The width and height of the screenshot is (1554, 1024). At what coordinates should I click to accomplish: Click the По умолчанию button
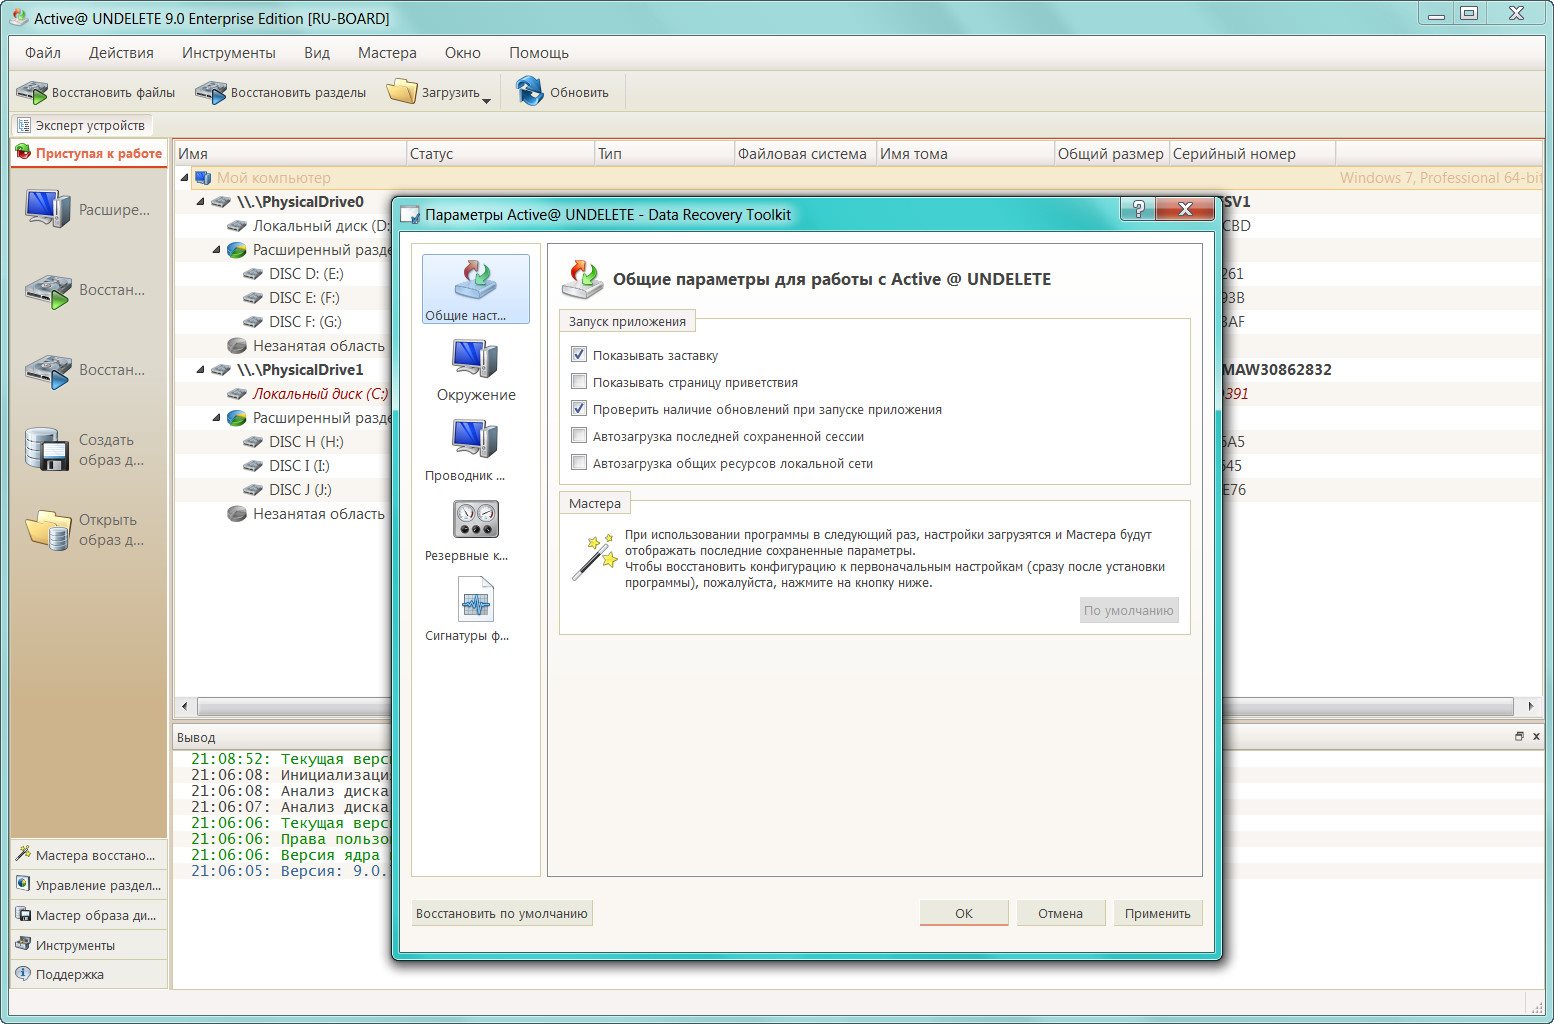1129,610
